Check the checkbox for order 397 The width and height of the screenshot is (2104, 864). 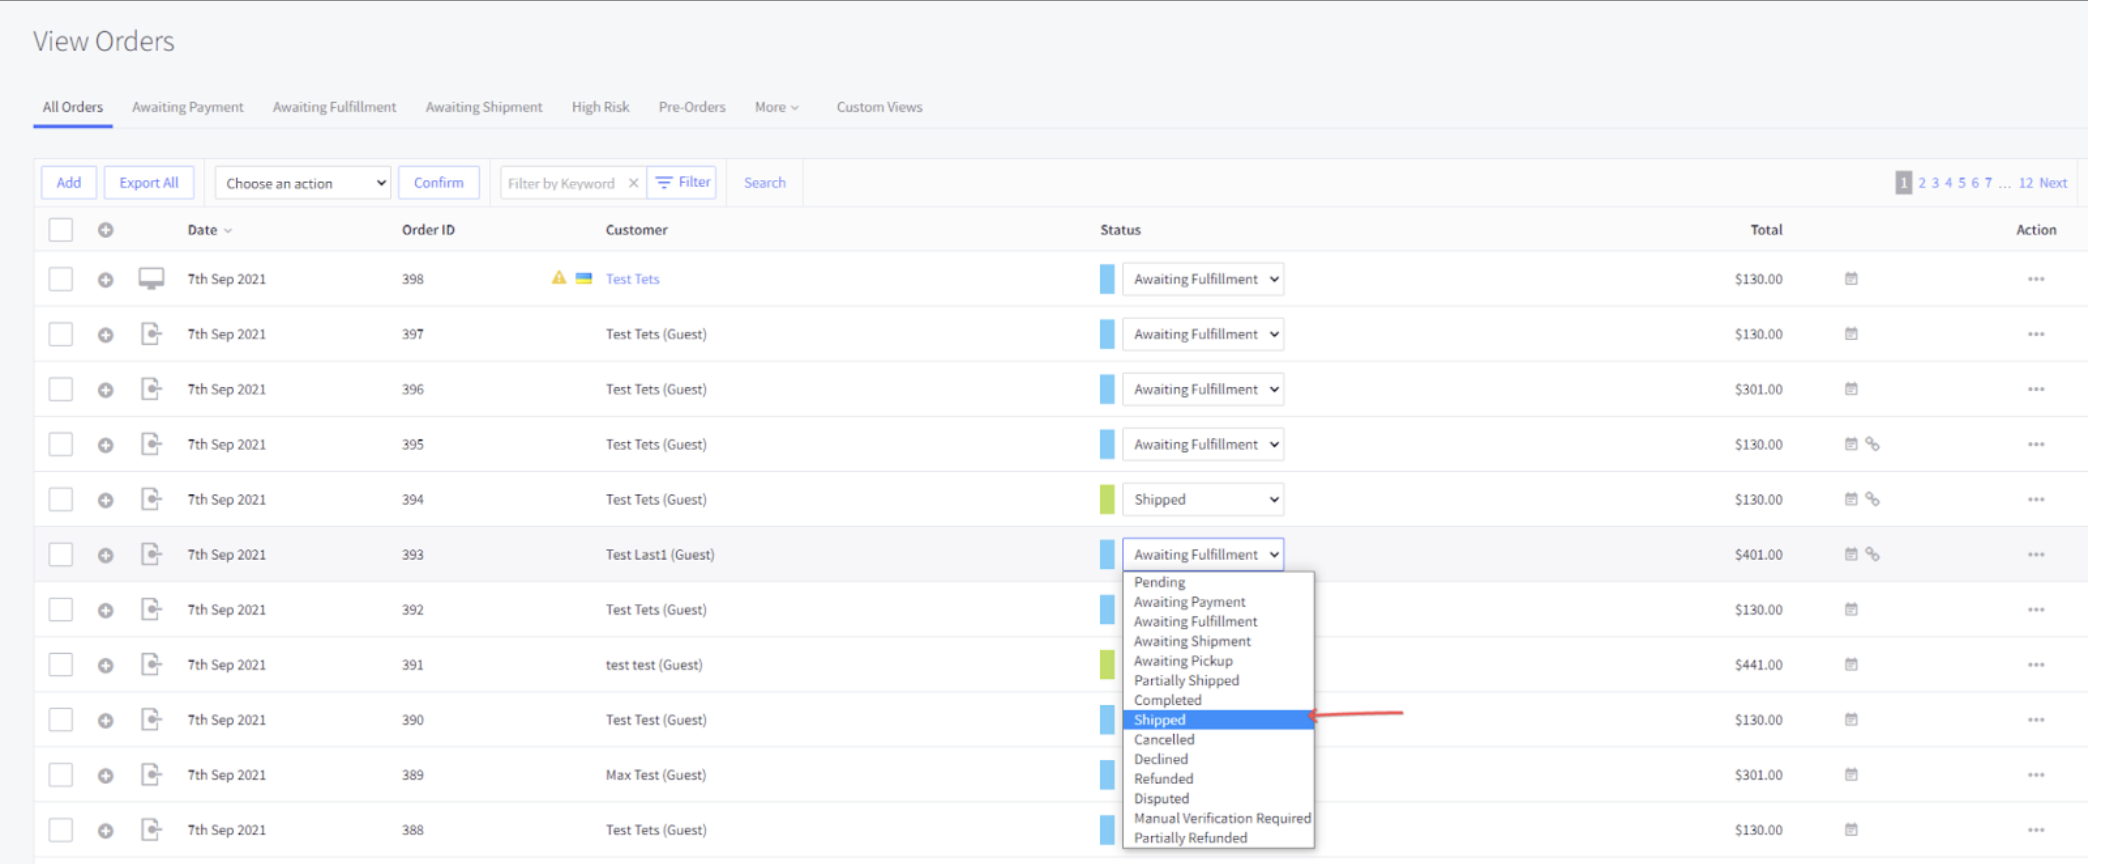coord(61,334)
